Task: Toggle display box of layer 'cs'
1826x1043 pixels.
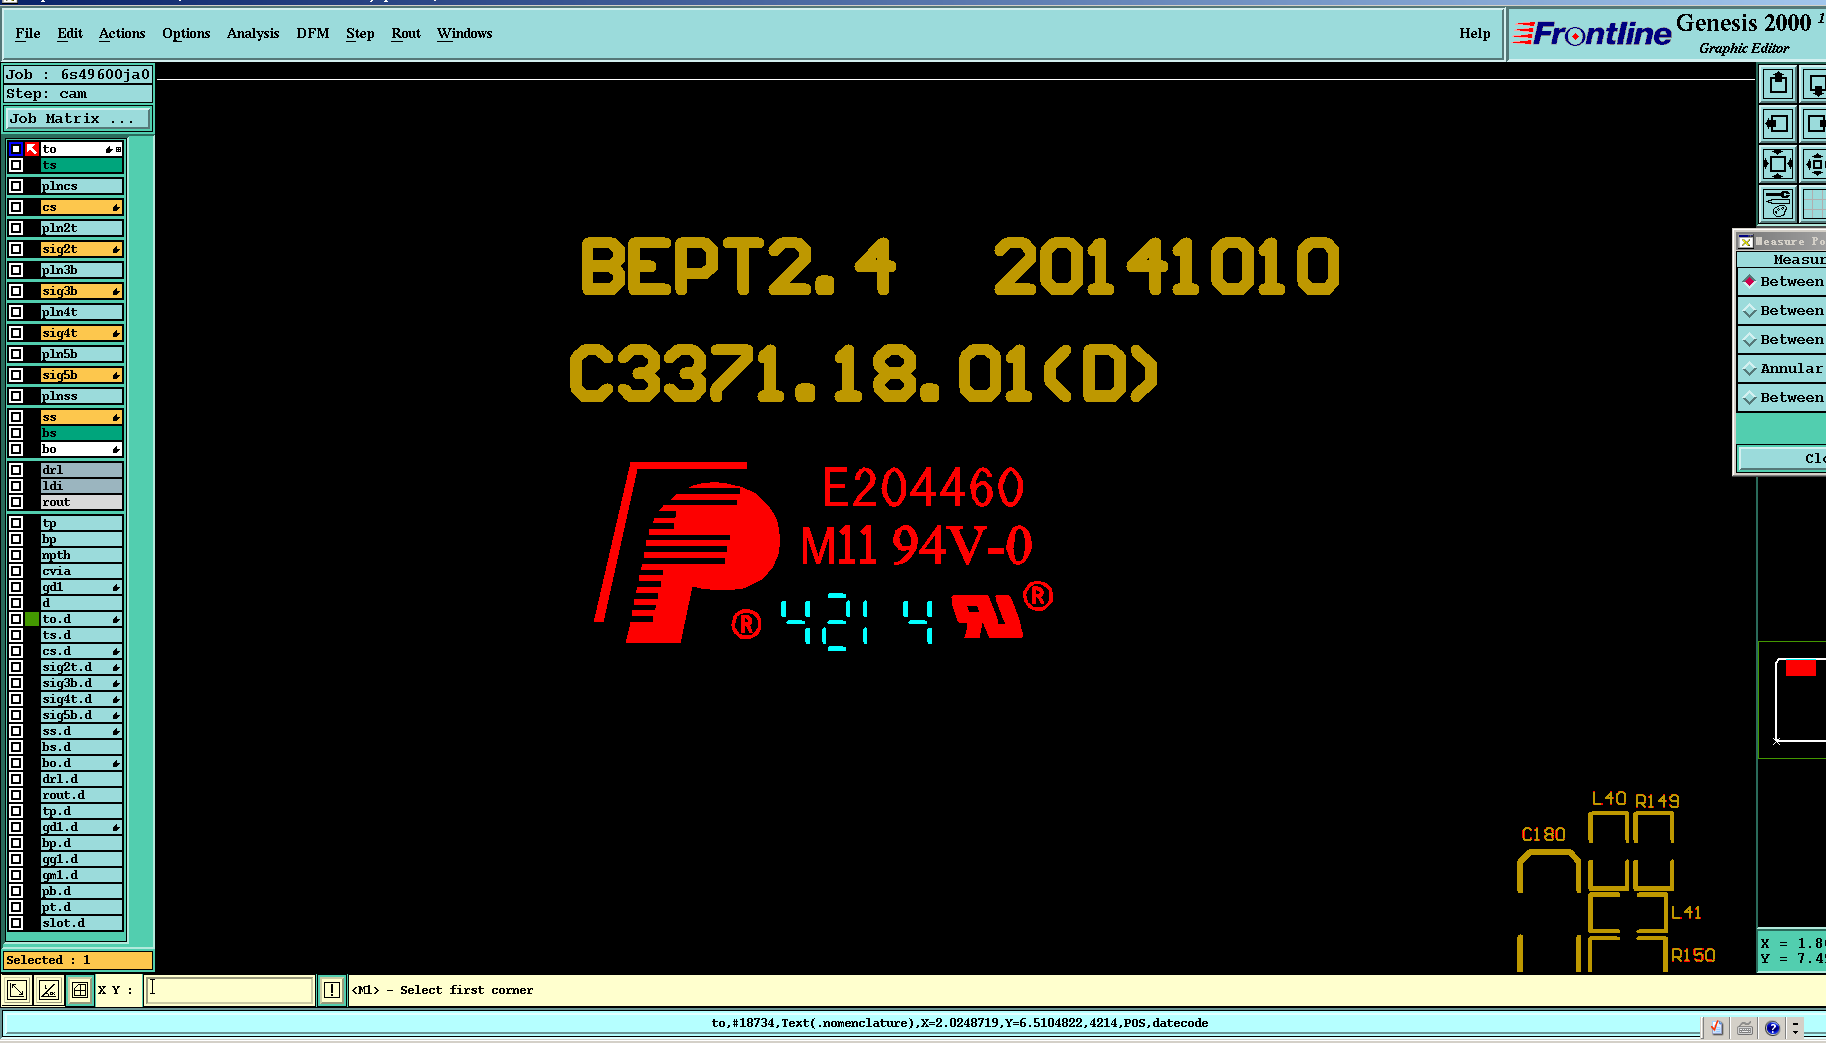Action: [16, 207]
